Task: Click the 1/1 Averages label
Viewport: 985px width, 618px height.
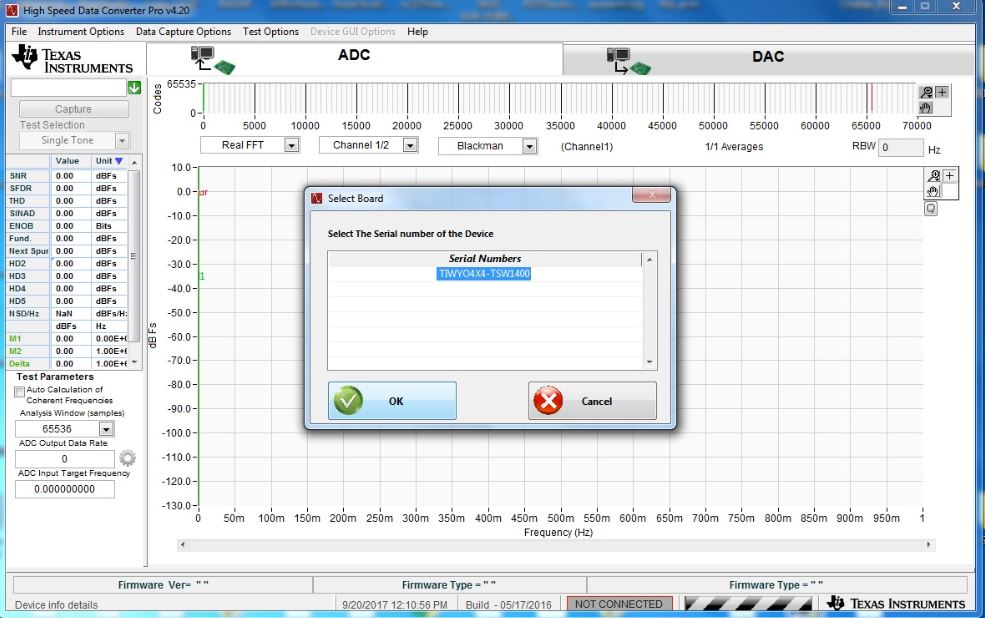Action: [734, 146]
